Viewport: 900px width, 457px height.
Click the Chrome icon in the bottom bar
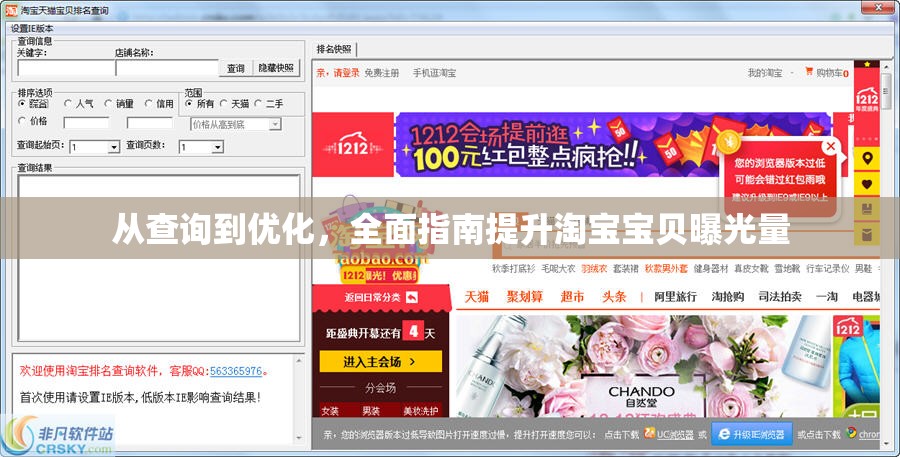click(x=851, y=433)
